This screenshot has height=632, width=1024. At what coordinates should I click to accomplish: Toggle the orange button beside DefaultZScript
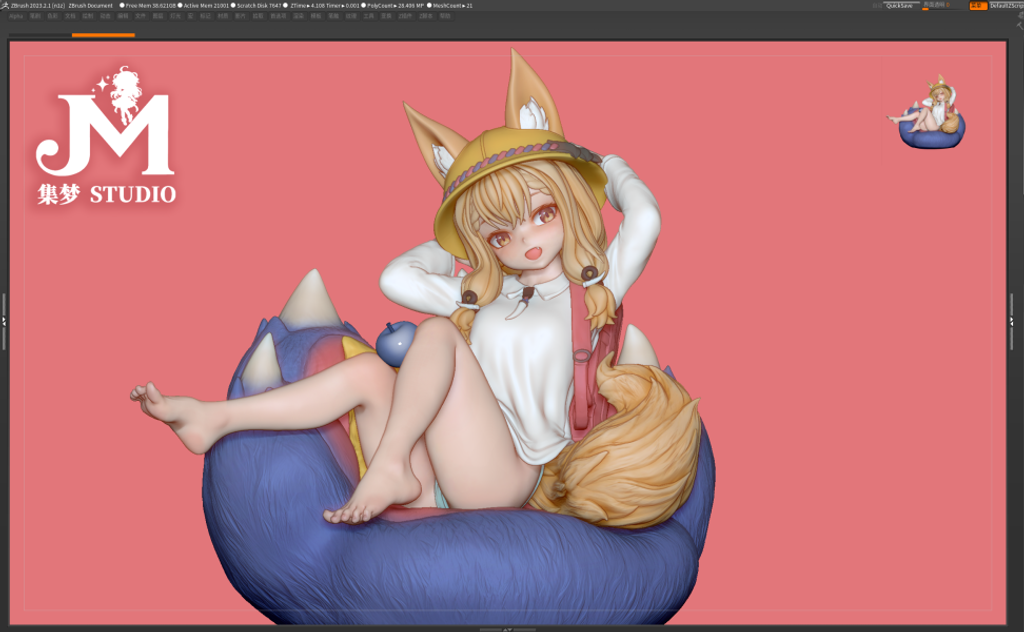(978, 5)
